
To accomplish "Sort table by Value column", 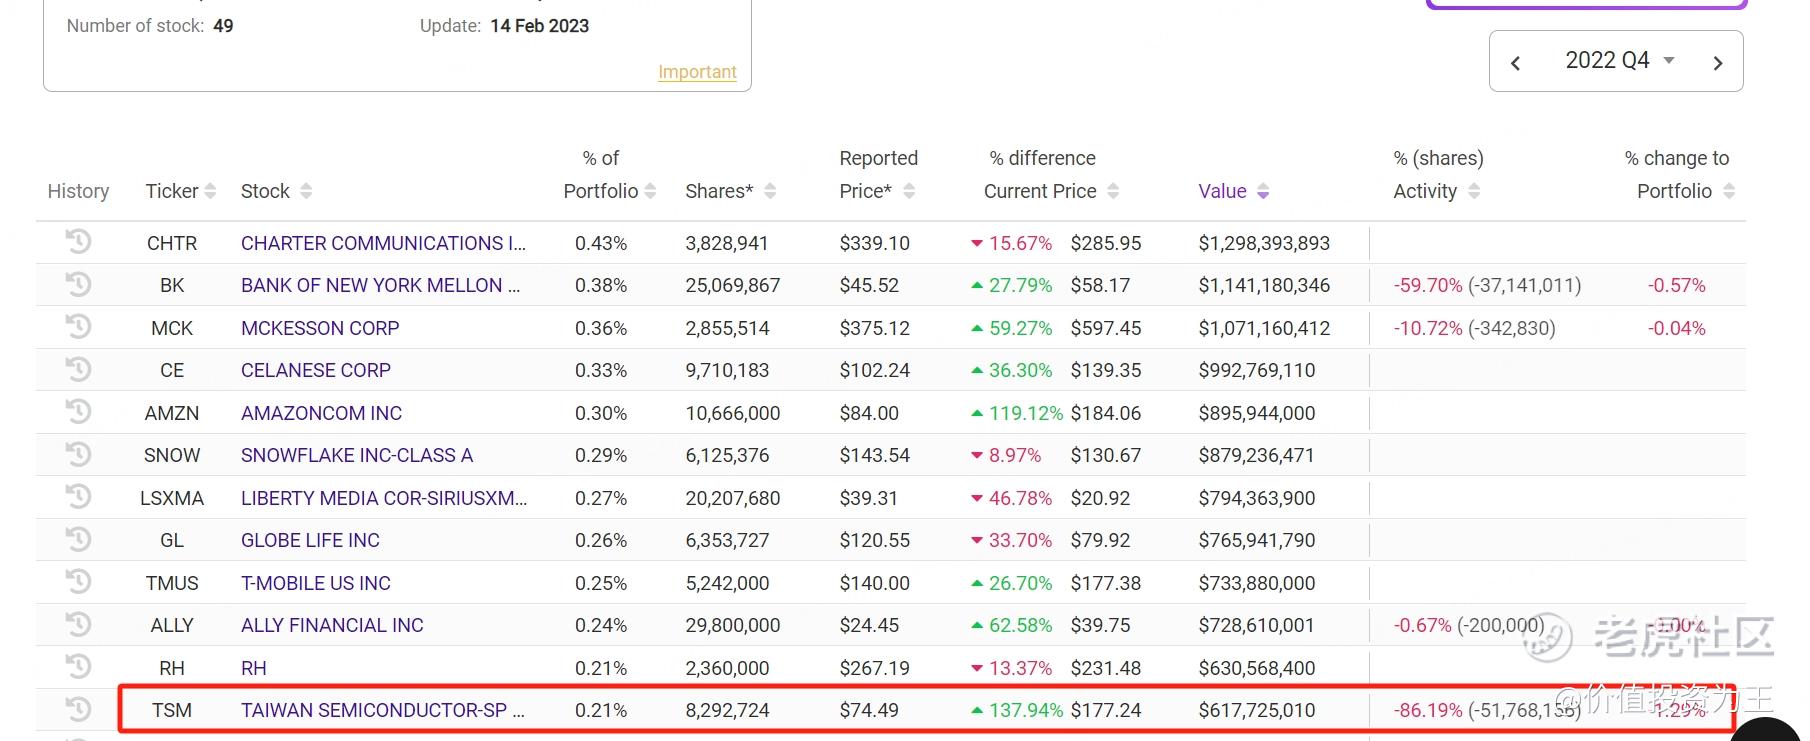I will click(x=1234, y=191).
